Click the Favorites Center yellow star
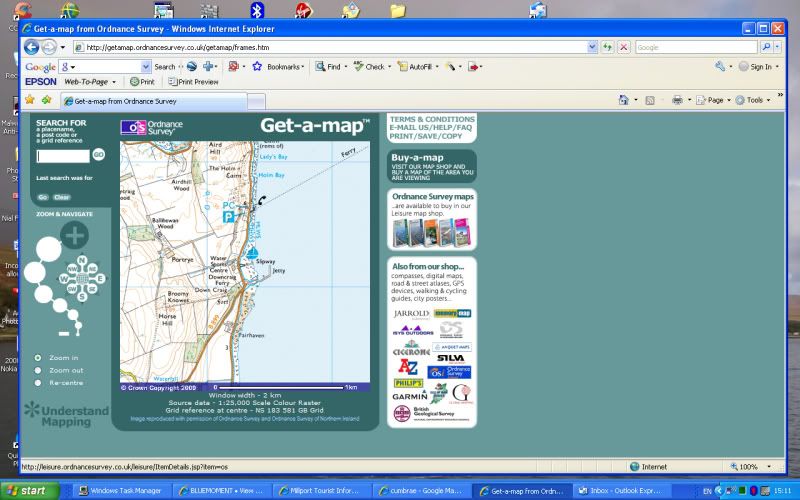This screenshot has width=800, height=500. pos(30,99)
